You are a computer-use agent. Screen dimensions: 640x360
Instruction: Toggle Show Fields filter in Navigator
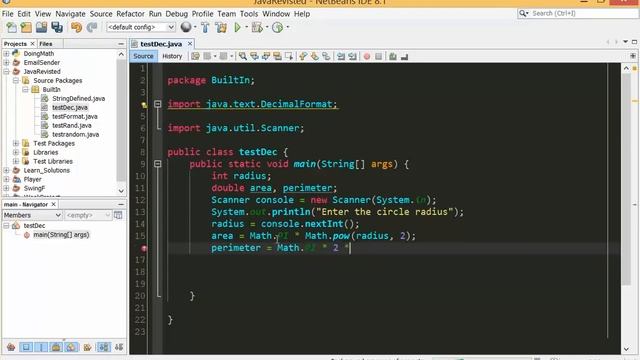pyautogui.click(x=26, y=347)
